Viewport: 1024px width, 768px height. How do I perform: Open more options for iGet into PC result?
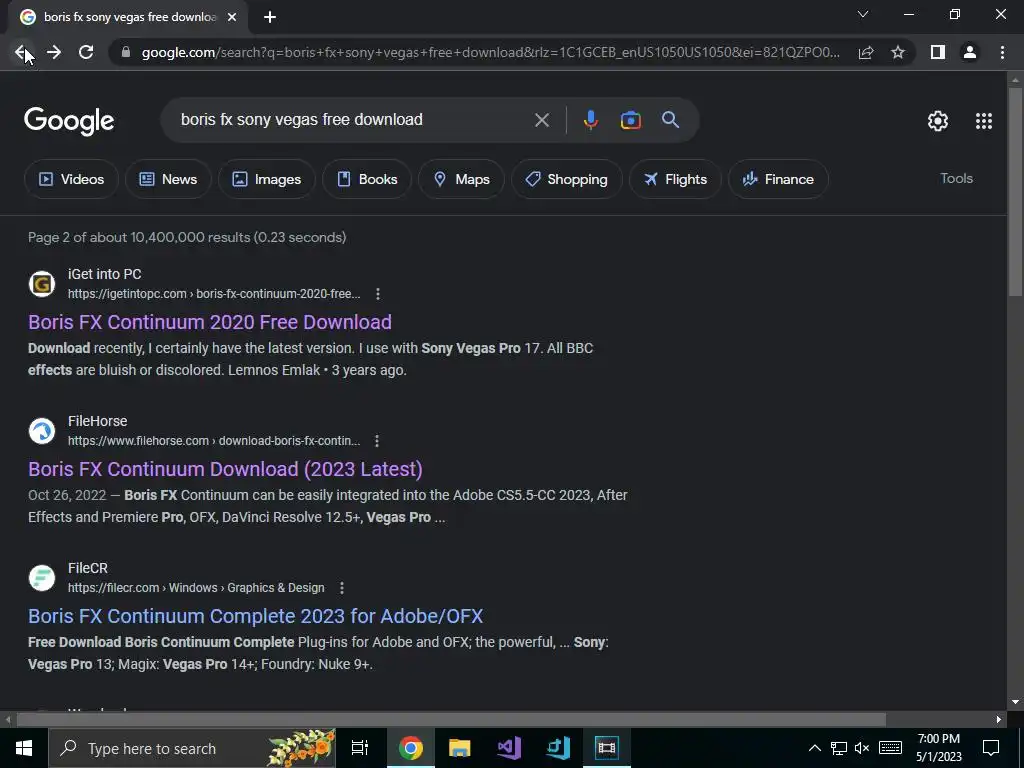coord(377,294)
